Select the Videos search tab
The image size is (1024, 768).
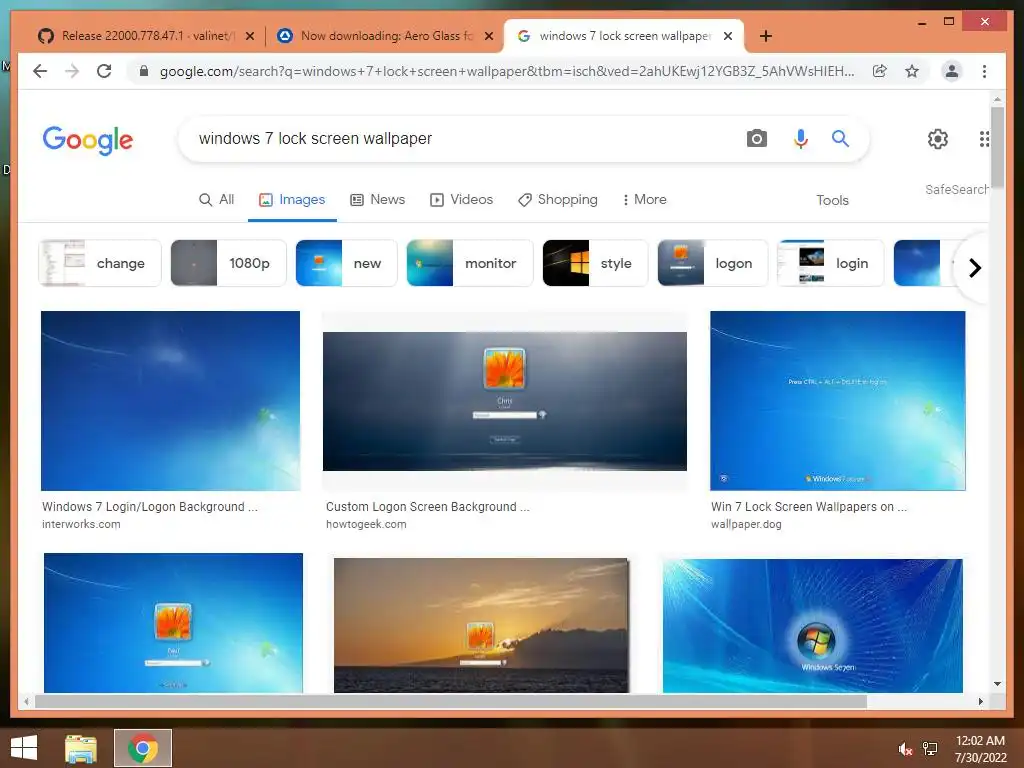click(461, 199)
